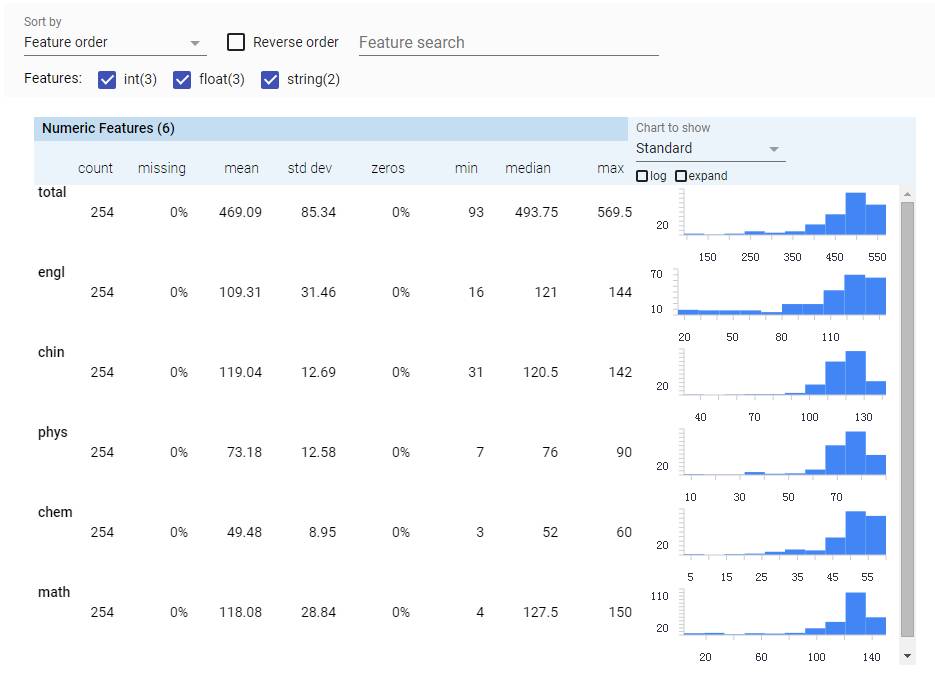Image resolution: width=935 pixels, height=698 pixels.
Task: Click the phys feature name
Action: (52, 432)
